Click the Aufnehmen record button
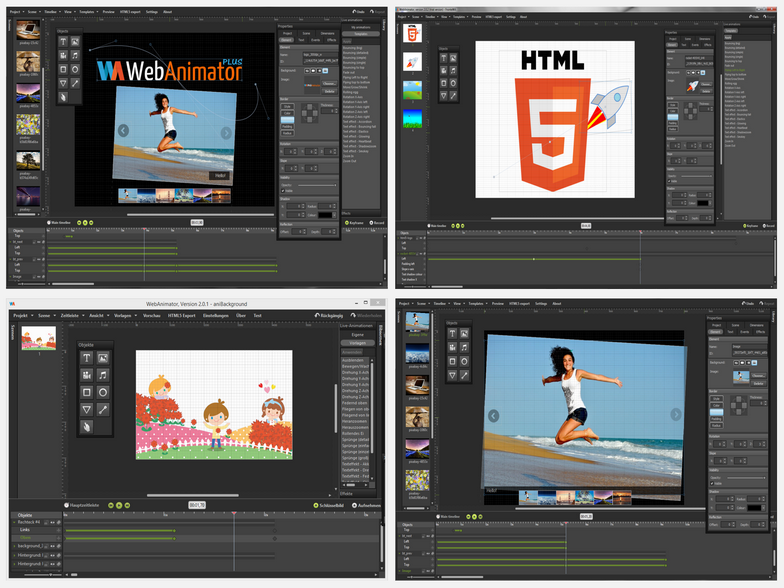This screenshot has width=784, height=588. click(366, 506)
